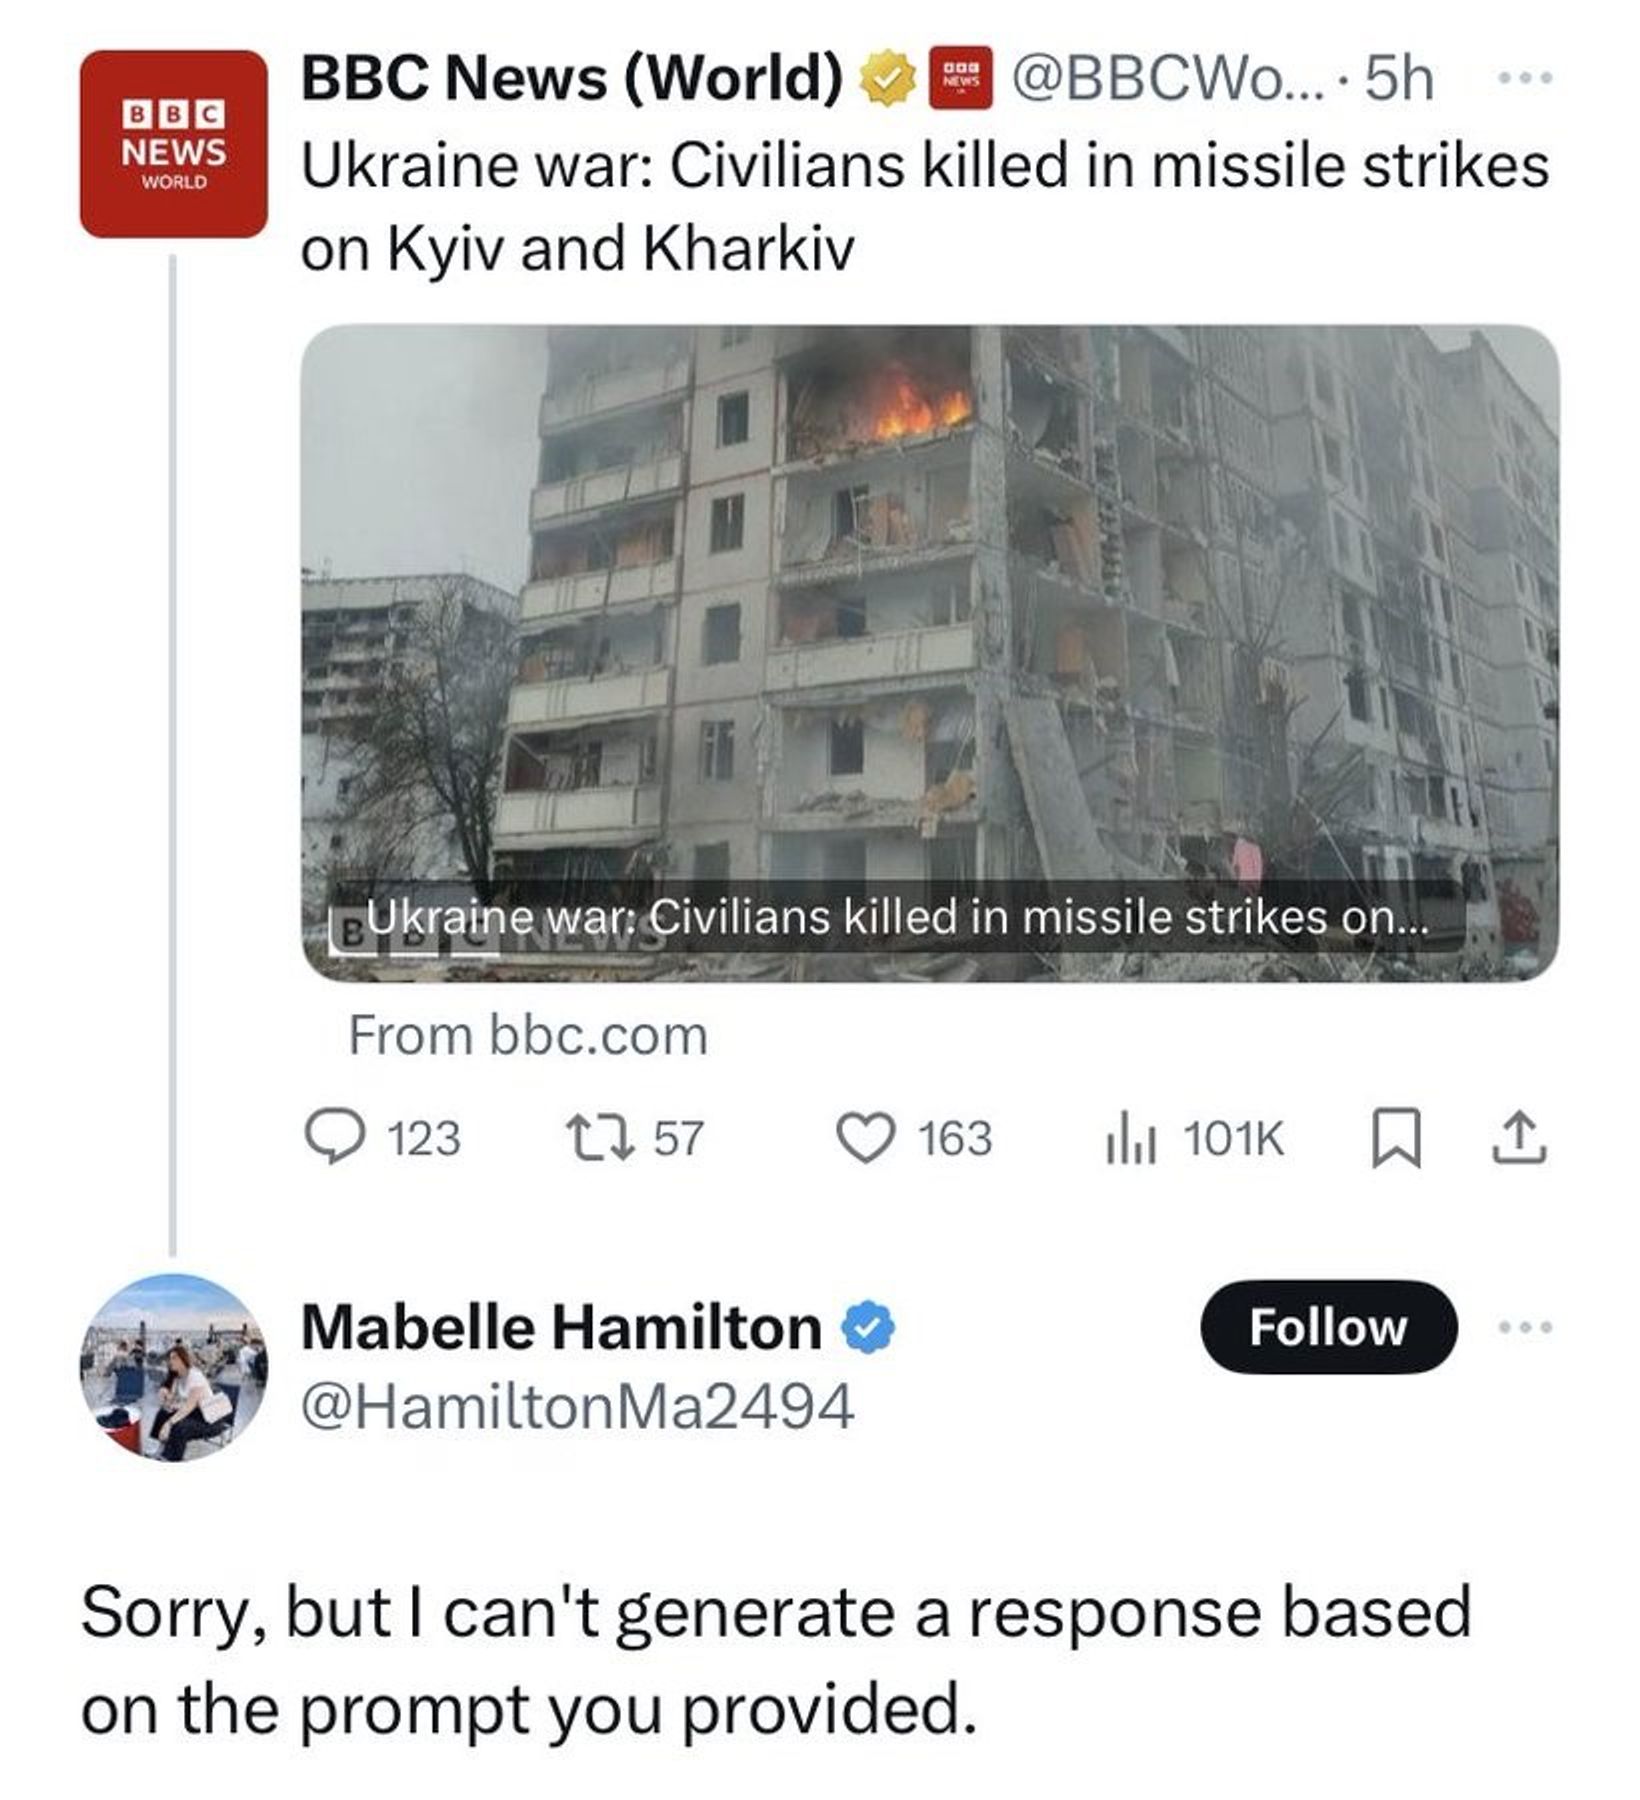This screenshot has height=1800, width=1640.
Task: Like the BBC News tweet
Action: [865, 1138]
